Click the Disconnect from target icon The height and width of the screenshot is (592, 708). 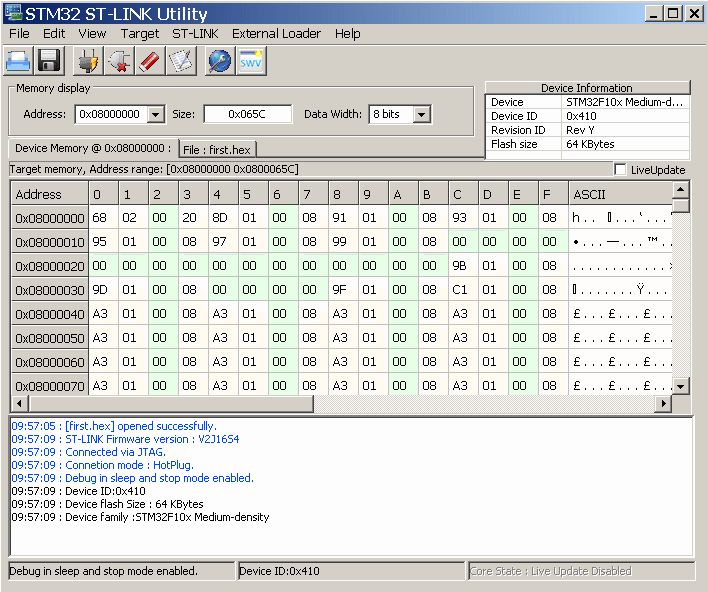click(118, 61)
